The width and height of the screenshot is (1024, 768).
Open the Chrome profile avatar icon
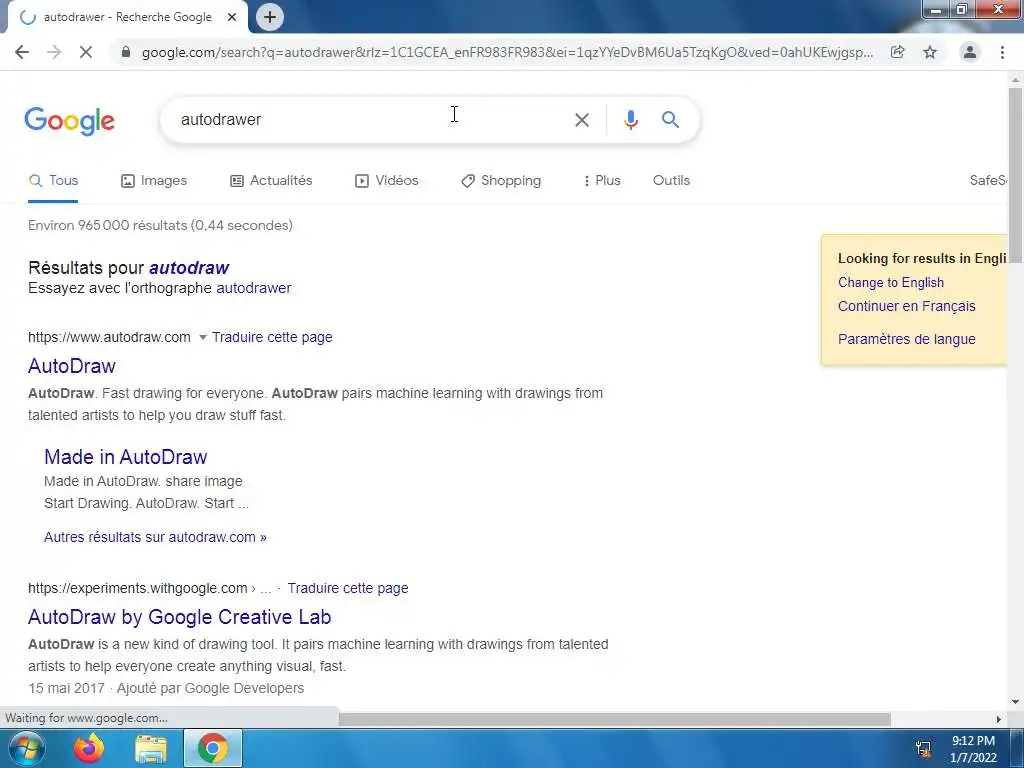(970, 52)
